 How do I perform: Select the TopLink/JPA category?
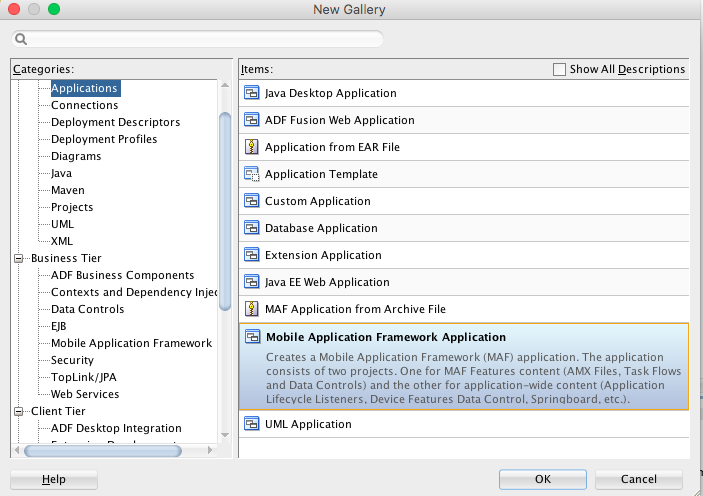[84, 378]
